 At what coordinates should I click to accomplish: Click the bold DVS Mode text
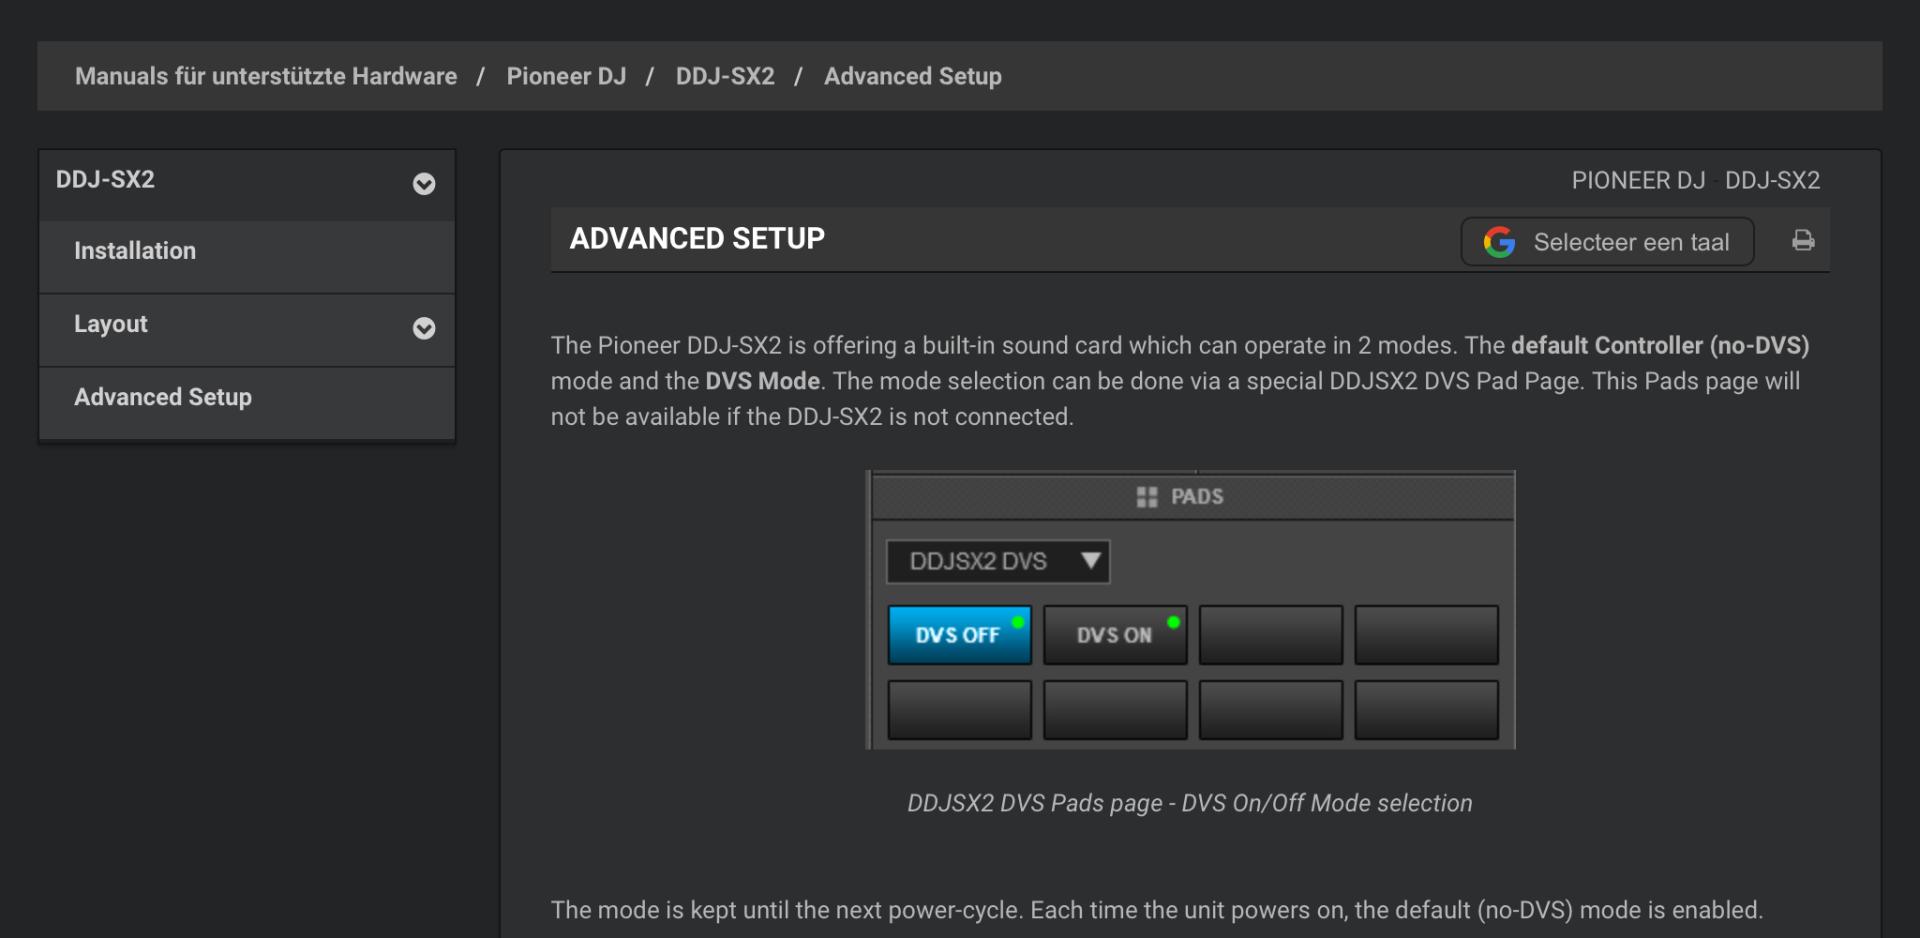pos(763,381)
